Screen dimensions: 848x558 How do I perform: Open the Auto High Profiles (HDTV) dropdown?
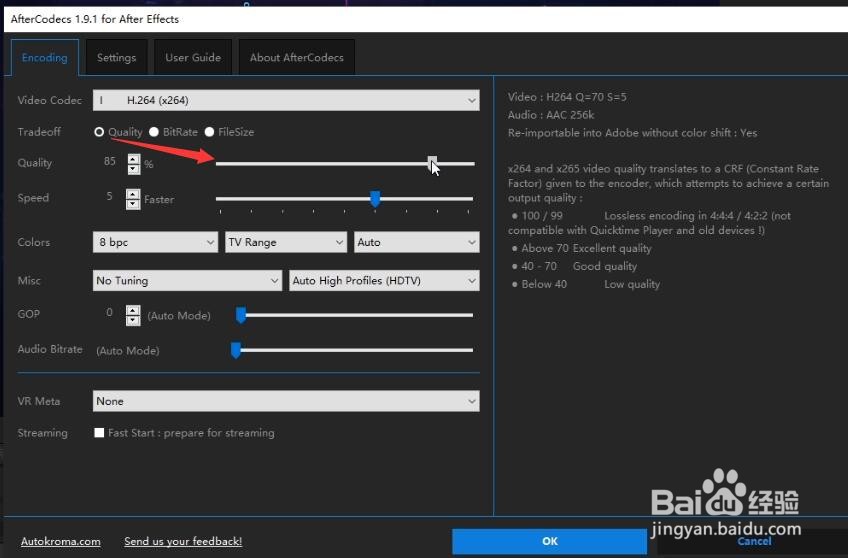pyautogui.click(x=384, y=281)
